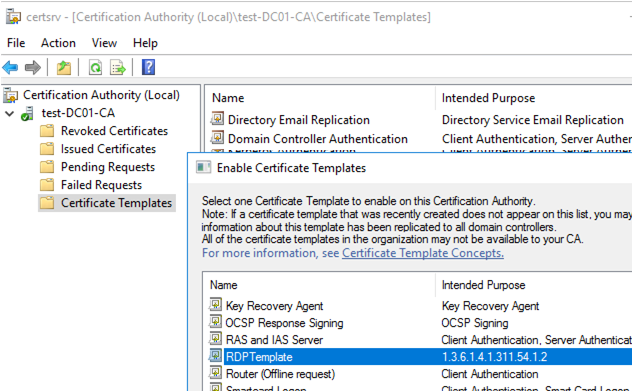
Task: Open the Certificate Template Concepts link
Action: point(423,253)
